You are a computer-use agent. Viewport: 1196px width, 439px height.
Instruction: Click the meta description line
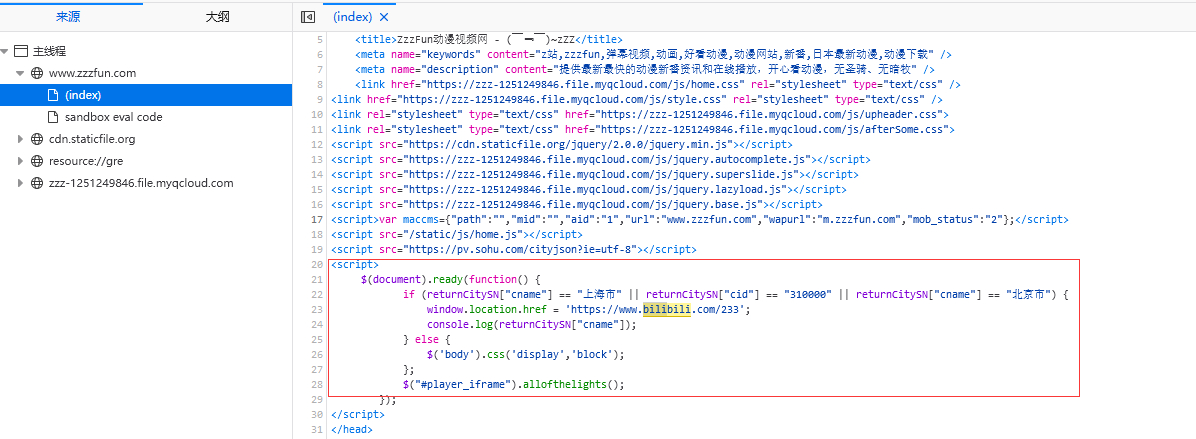pyautogui.click(x=644, y=69)
